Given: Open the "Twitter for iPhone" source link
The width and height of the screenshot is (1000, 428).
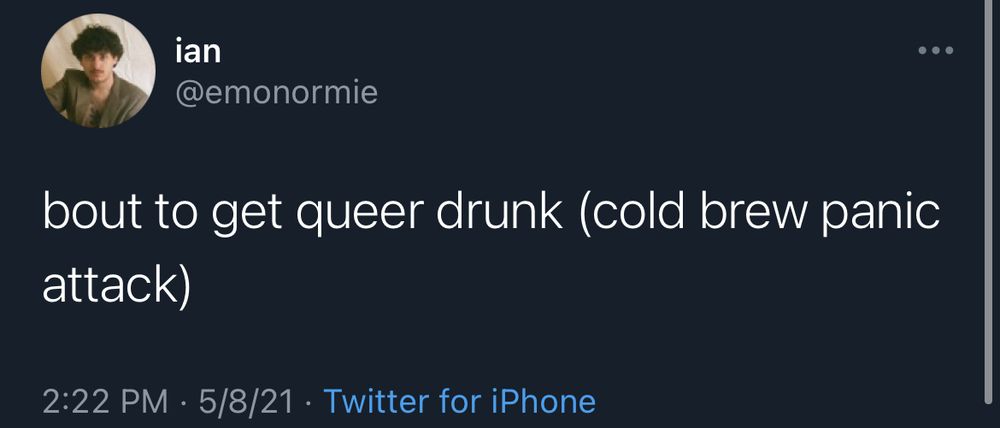Looking at the screenshot, I should point(460,401).
